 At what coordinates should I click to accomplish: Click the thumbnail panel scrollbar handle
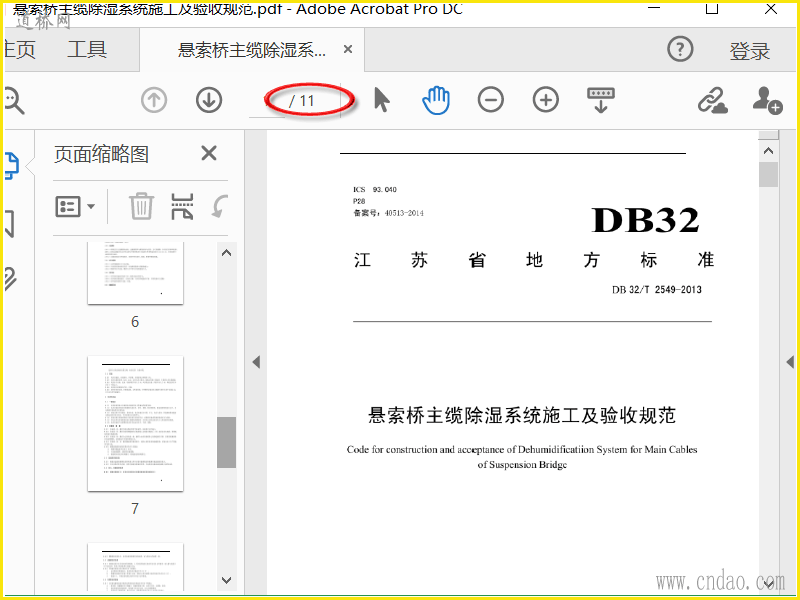coord(226,442)
